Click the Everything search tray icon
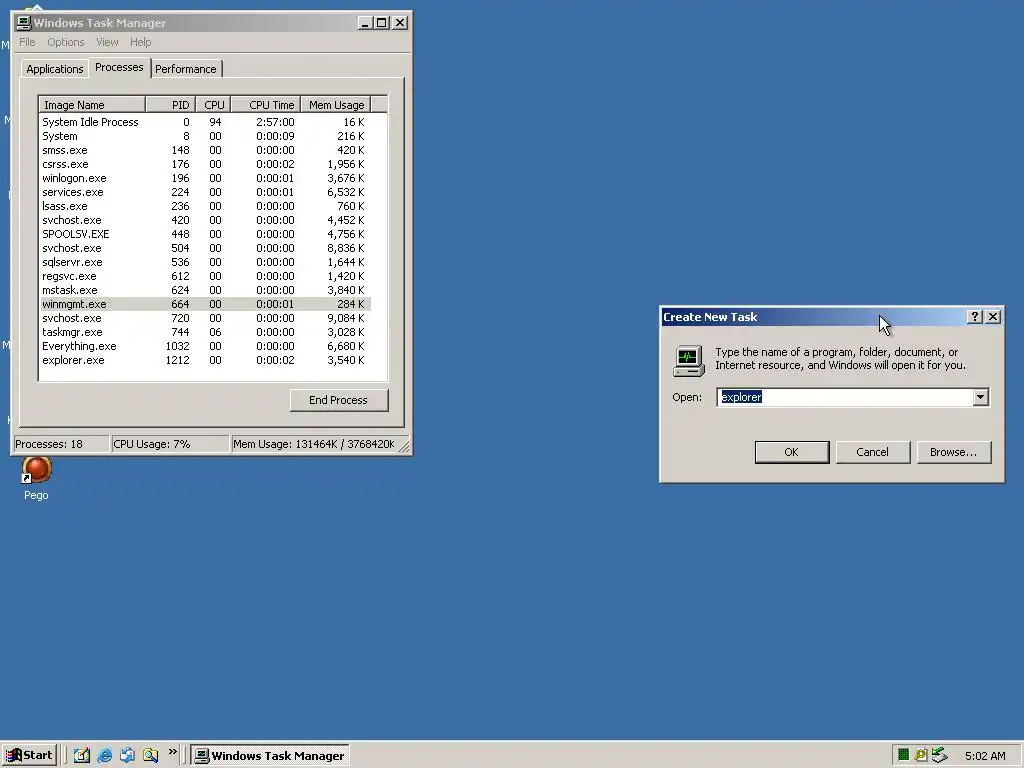This screenshot has width=1024, height=768. 921,755
